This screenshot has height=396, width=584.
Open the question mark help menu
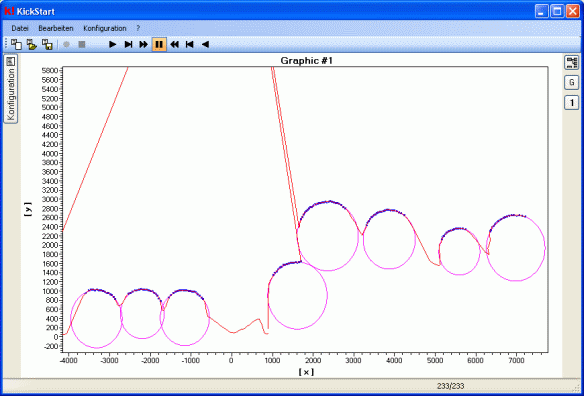coord(138,28)
